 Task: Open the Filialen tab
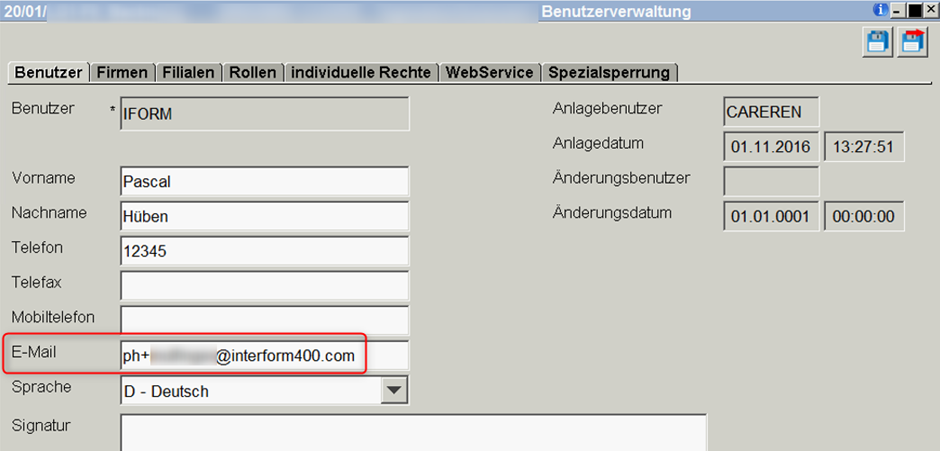click(188, 72)
